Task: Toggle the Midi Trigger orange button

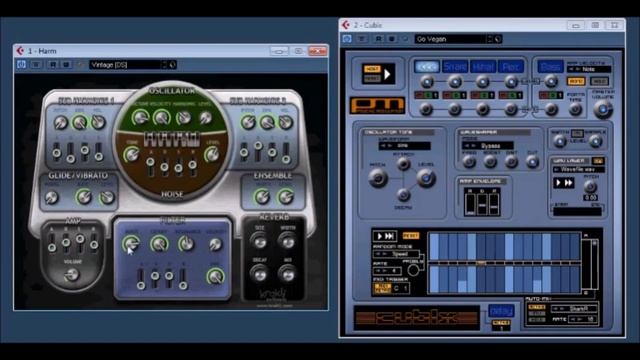Action: point(382,288)
